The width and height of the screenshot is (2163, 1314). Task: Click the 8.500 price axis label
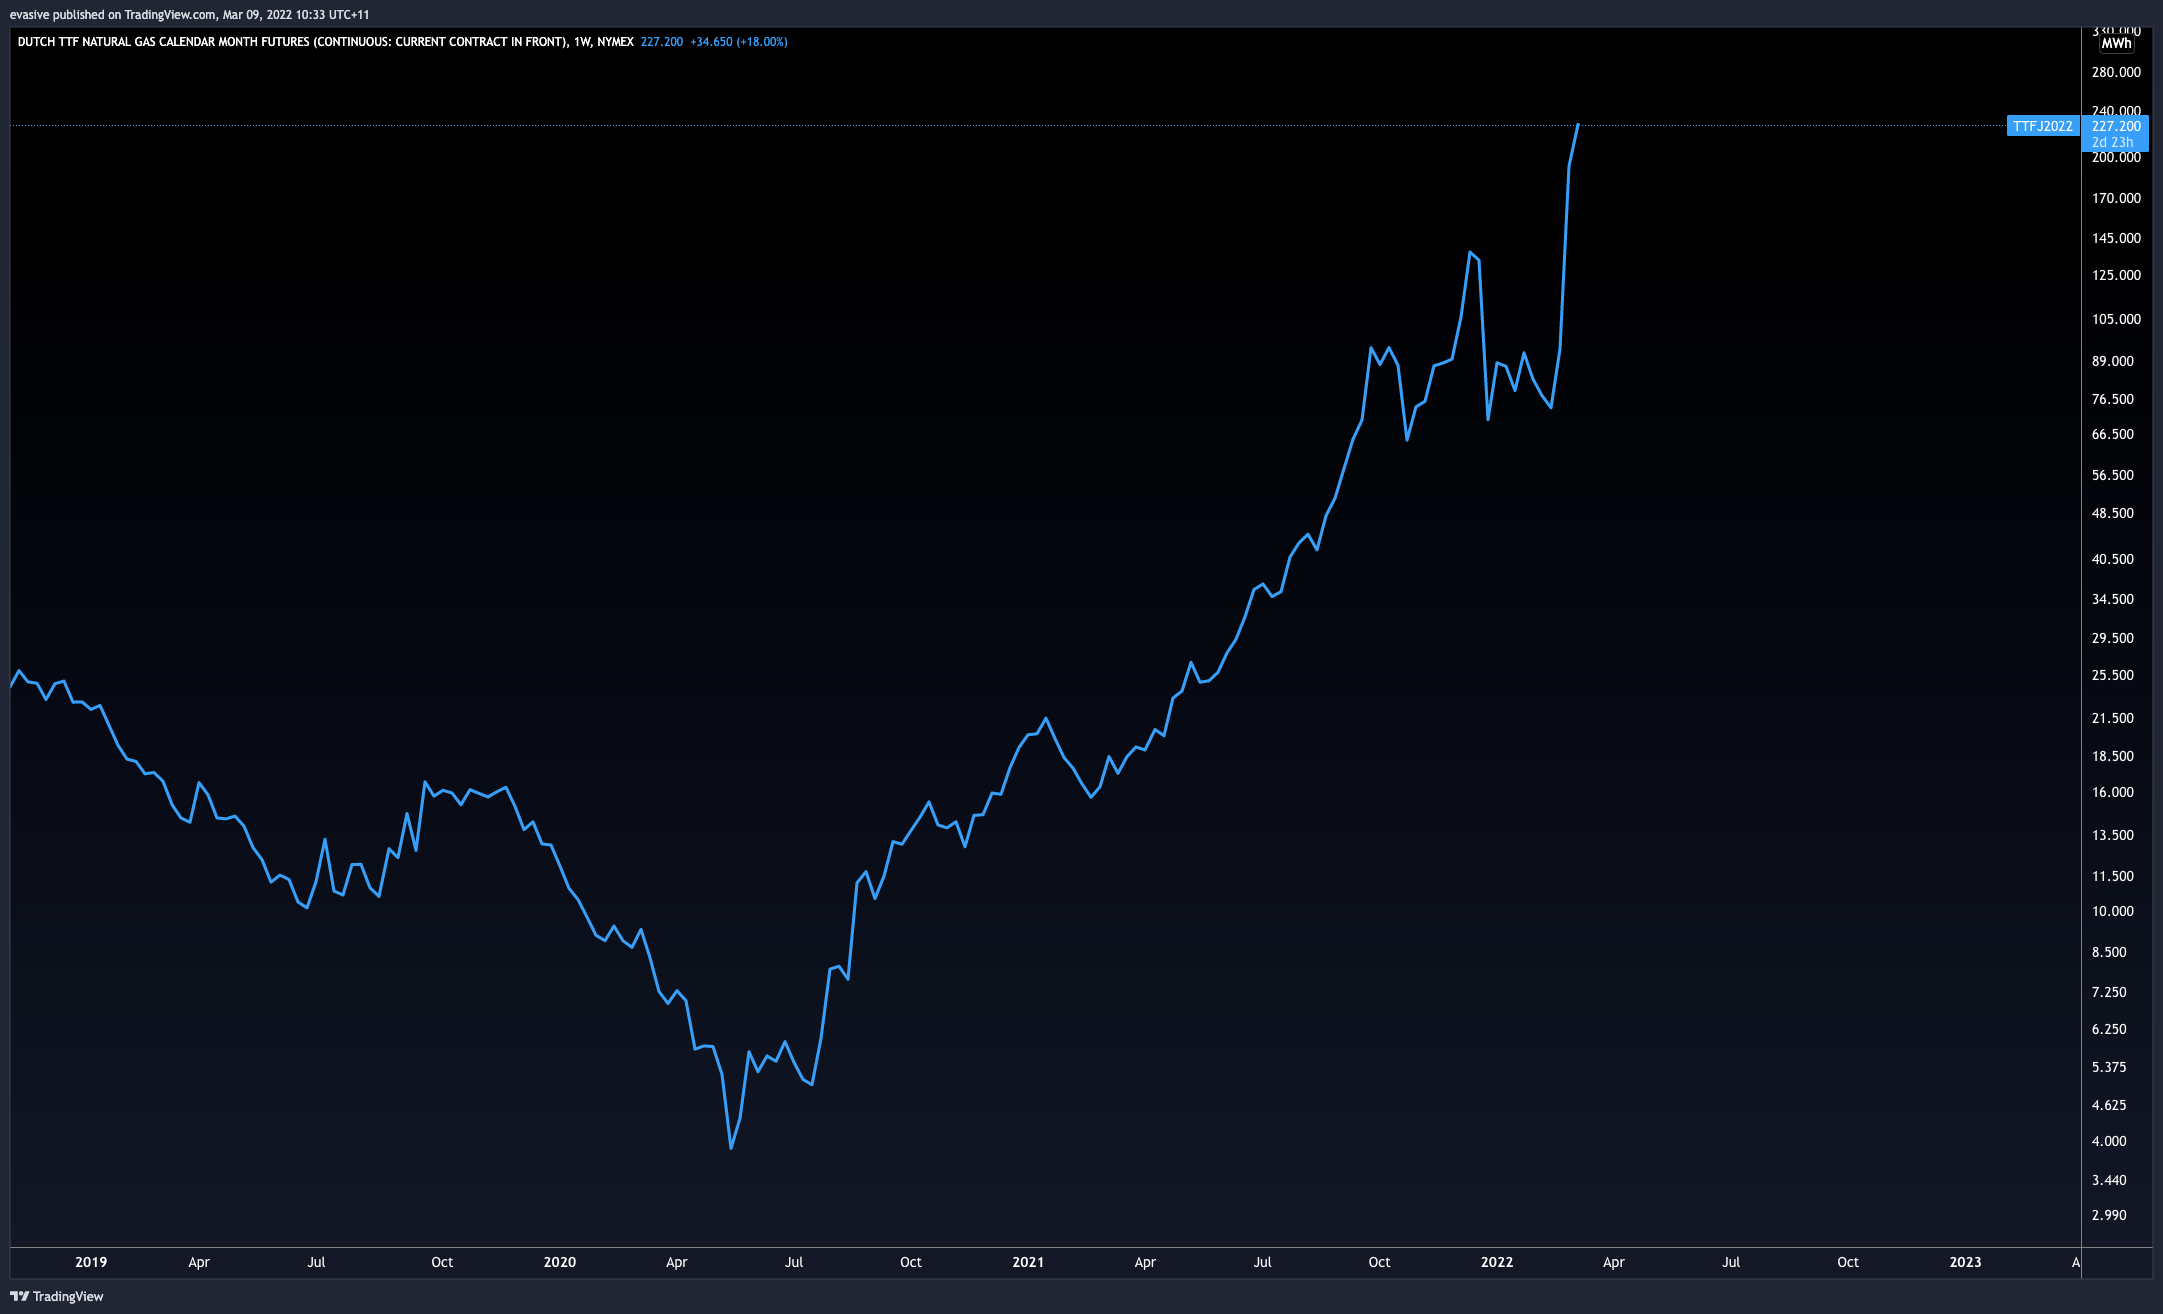(x=2109, y=952)
